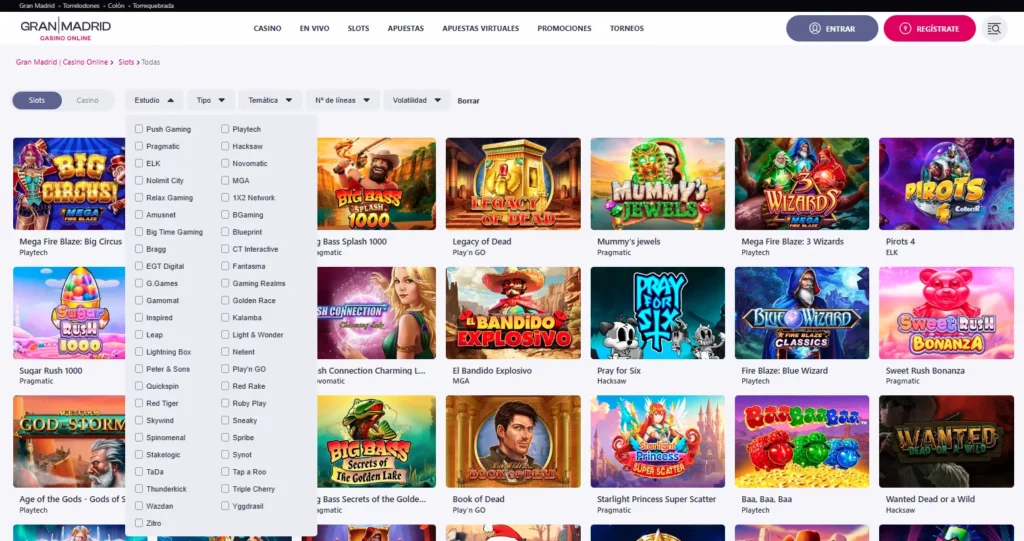1024x541 pixels.
Task: Open the Cash Connection Charming Lady thumbnail
Action: tap(376, 312)
